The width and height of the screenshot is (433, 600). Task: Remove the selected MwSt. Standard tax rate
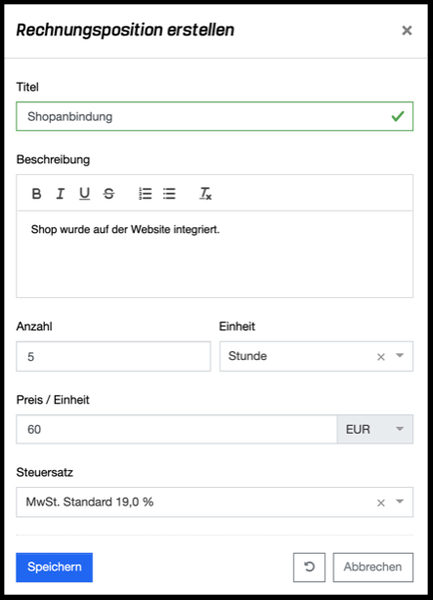[x=381, y=502]
